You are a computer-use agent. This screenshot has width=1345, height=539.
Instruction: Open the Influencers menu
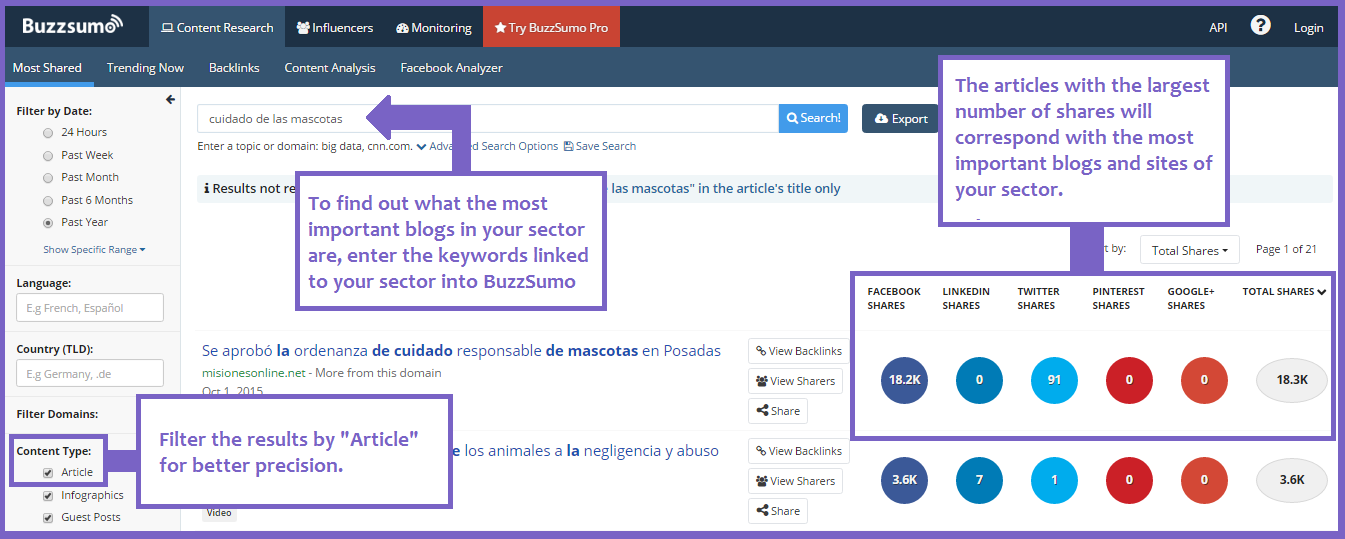click(335, 27)
